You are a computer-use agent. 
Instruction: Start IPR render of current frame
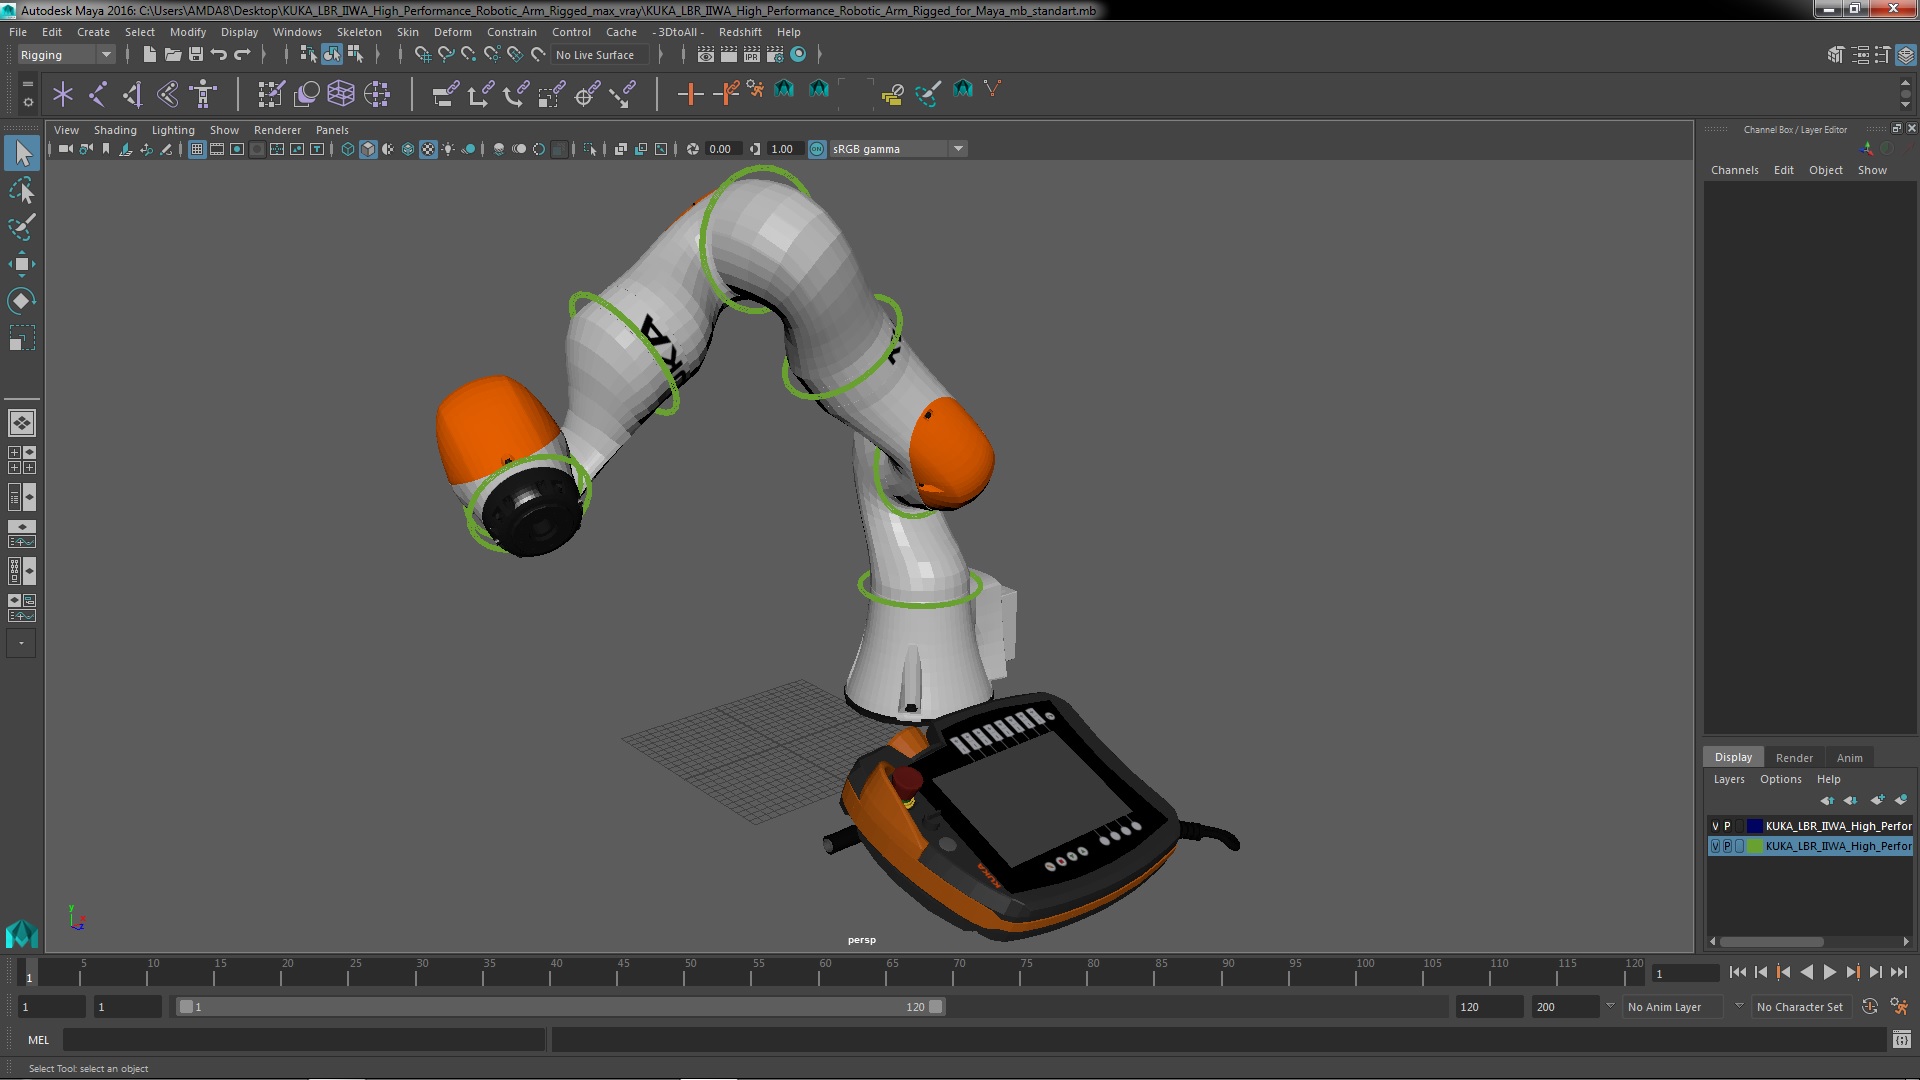coord(752,55)
